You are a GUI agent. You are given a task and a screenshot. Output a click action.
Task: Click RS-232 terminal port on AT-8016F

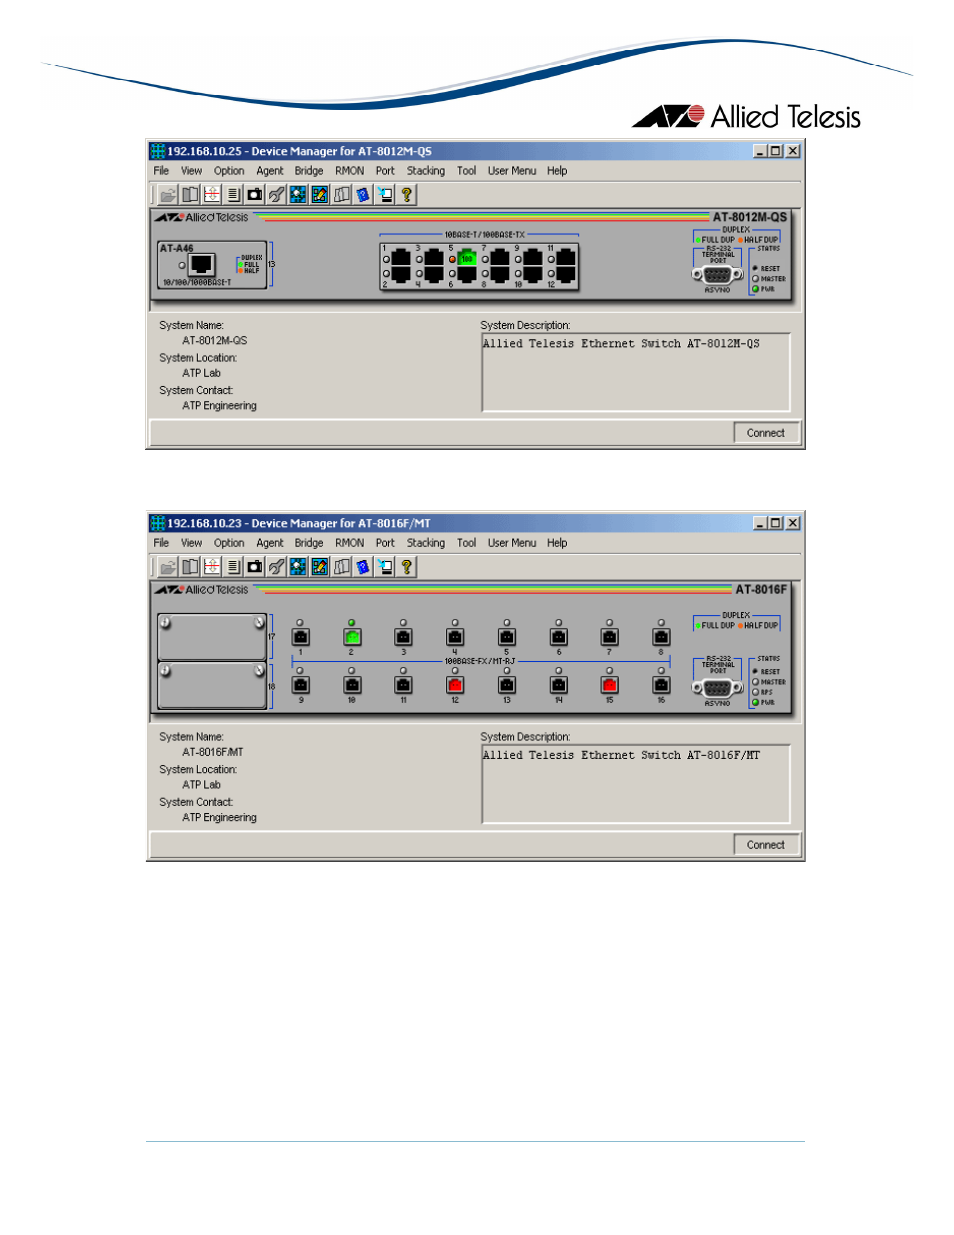(717, 688)
